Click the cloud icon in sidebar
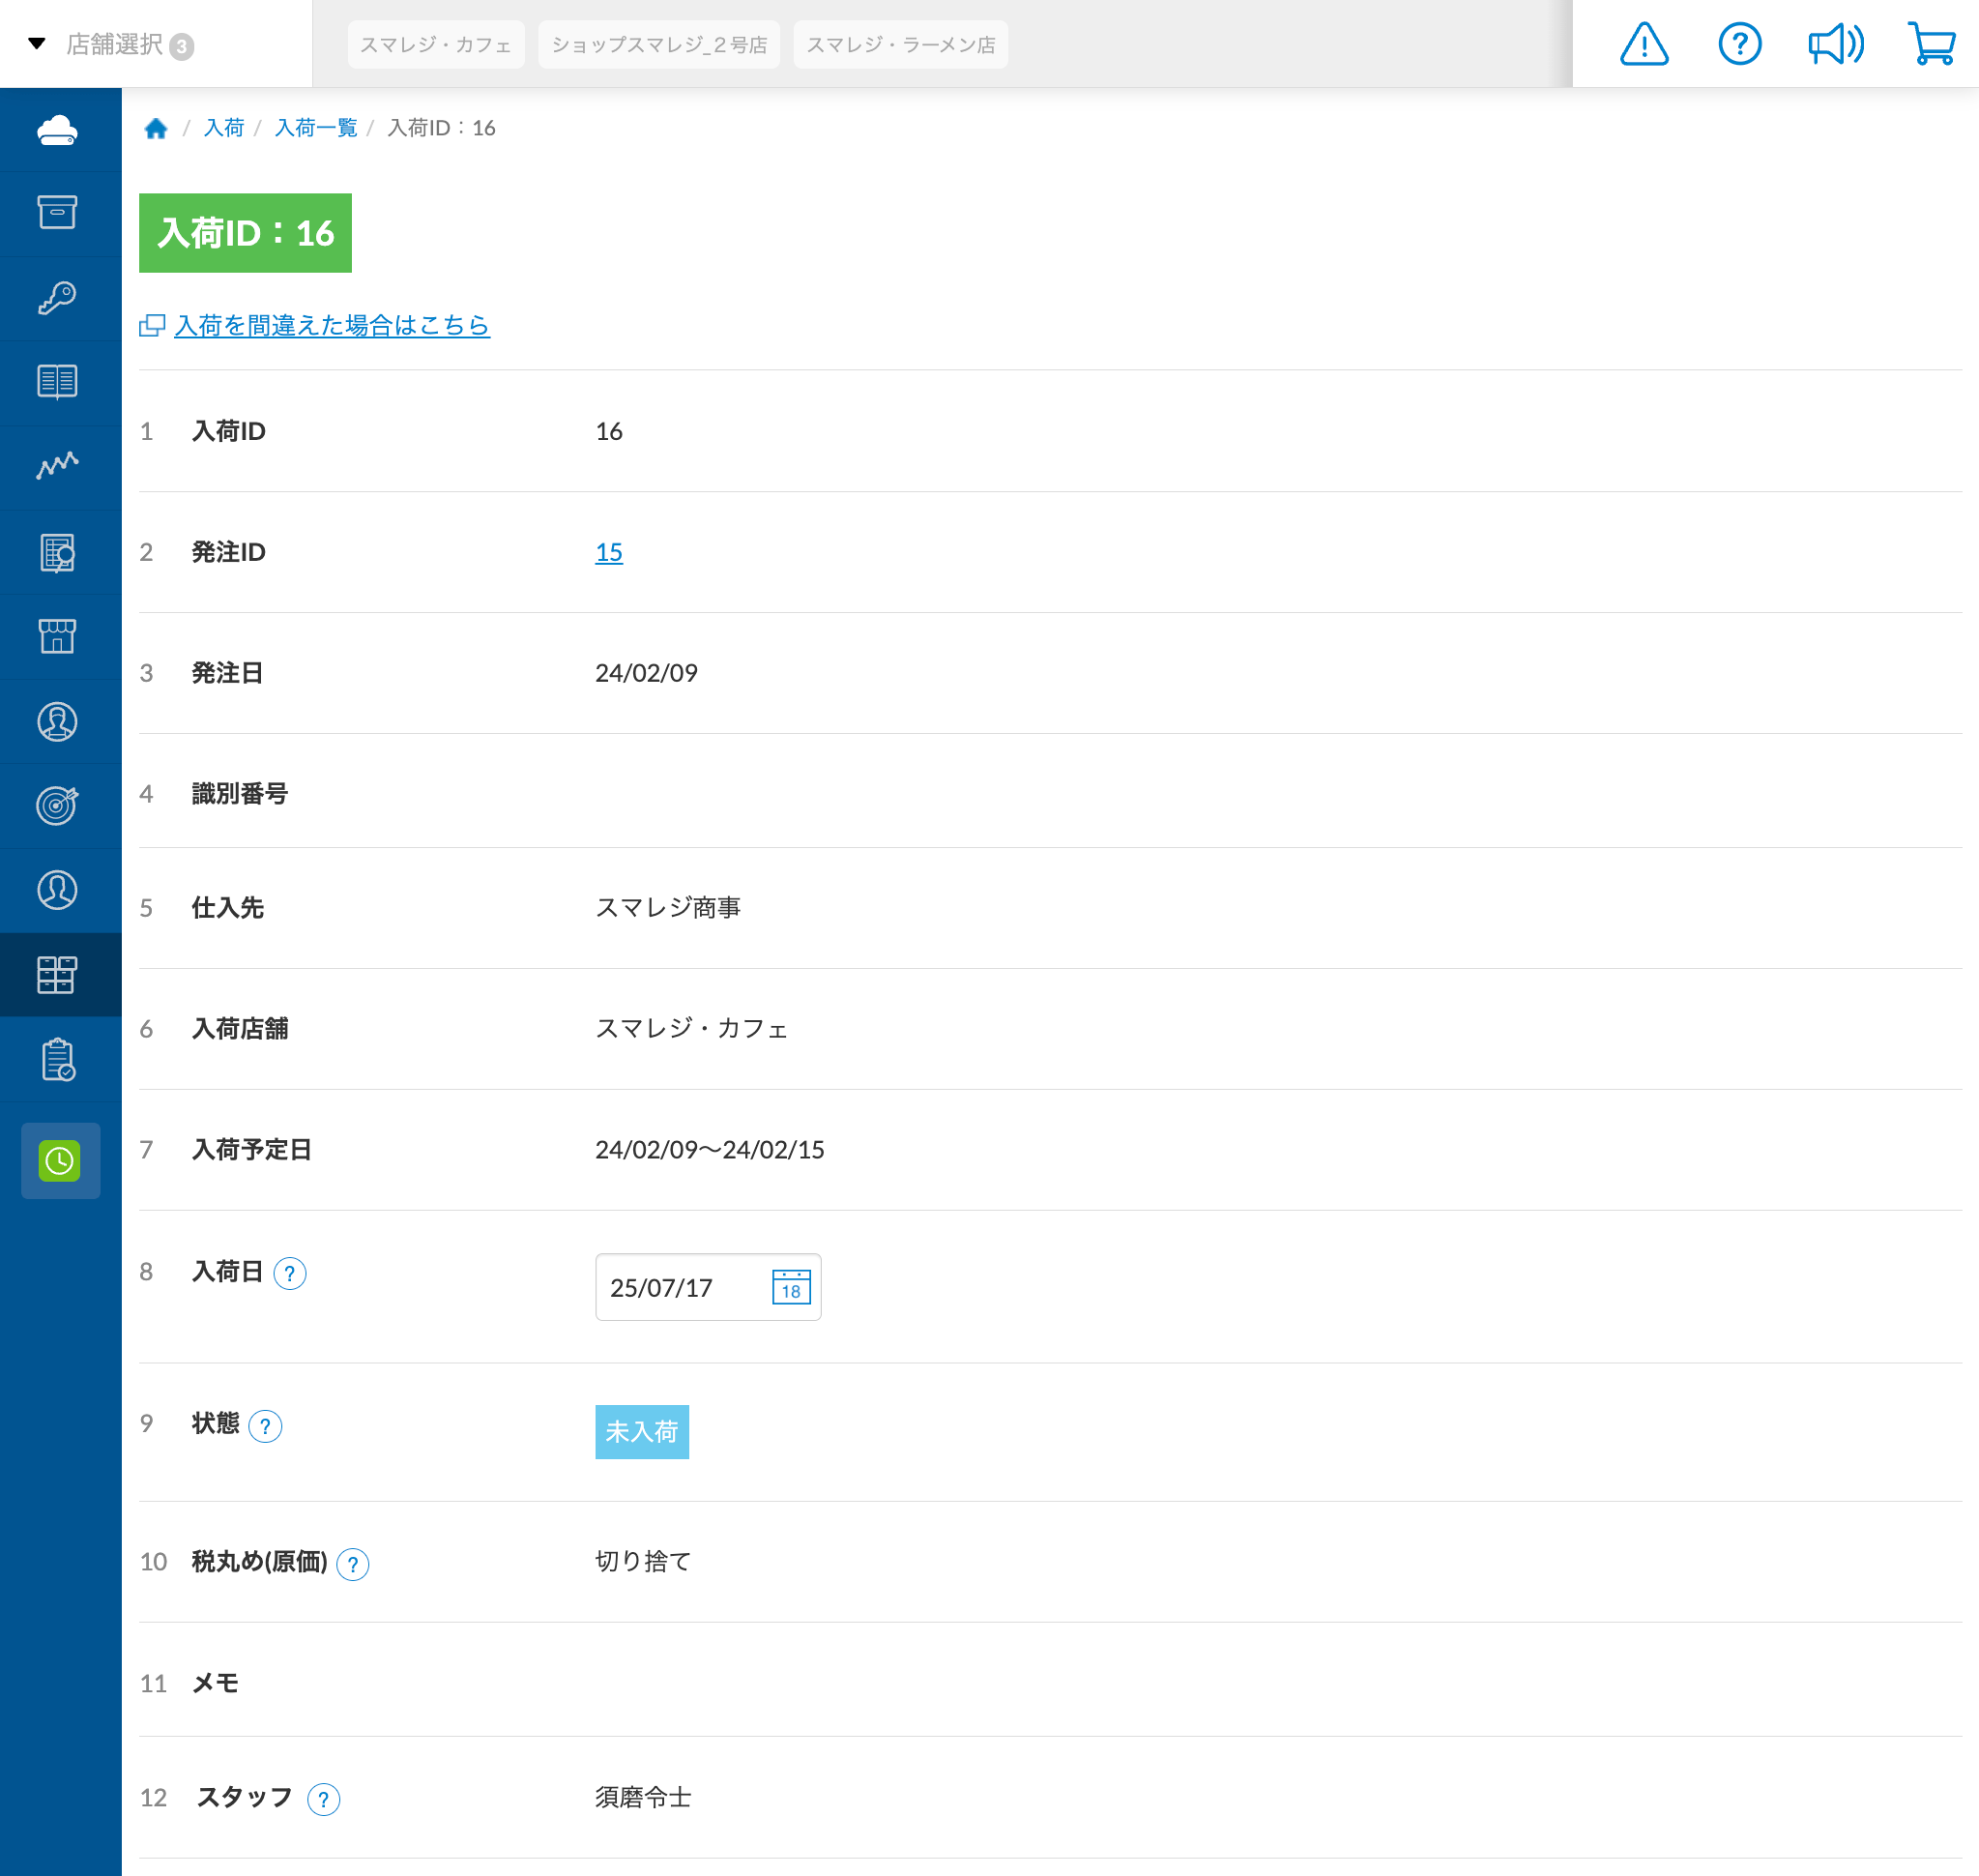 pyautogui.click(x=58, y=130)
